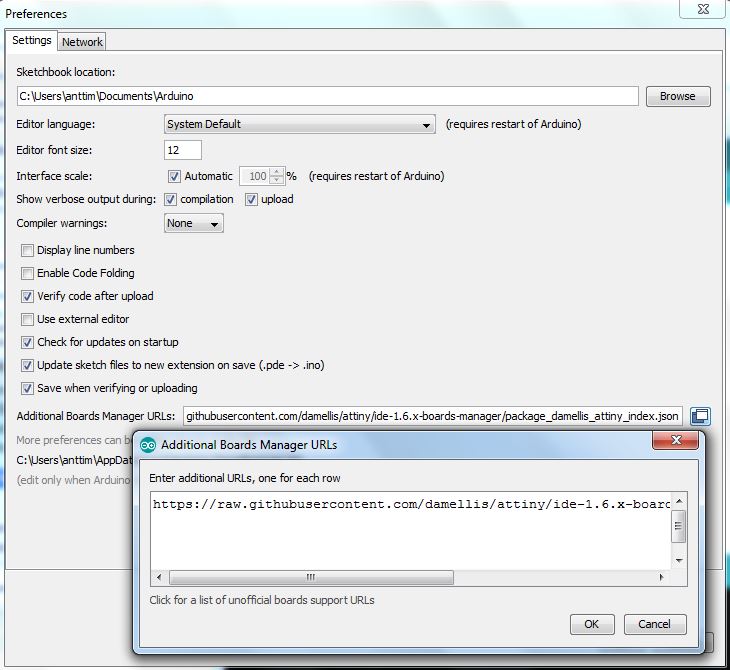Image resolution: width=730 pixels, height=670 pixels.
Task: Enable Code Folding checkbox
Action: (x=27, y=273)
